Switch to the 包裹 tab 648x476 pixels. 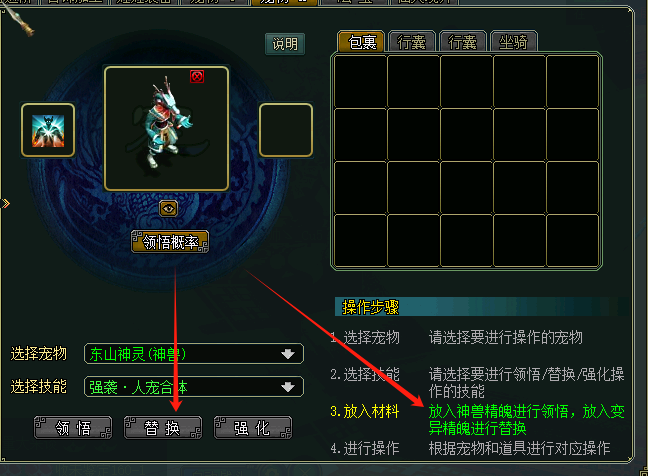[362, 41]
